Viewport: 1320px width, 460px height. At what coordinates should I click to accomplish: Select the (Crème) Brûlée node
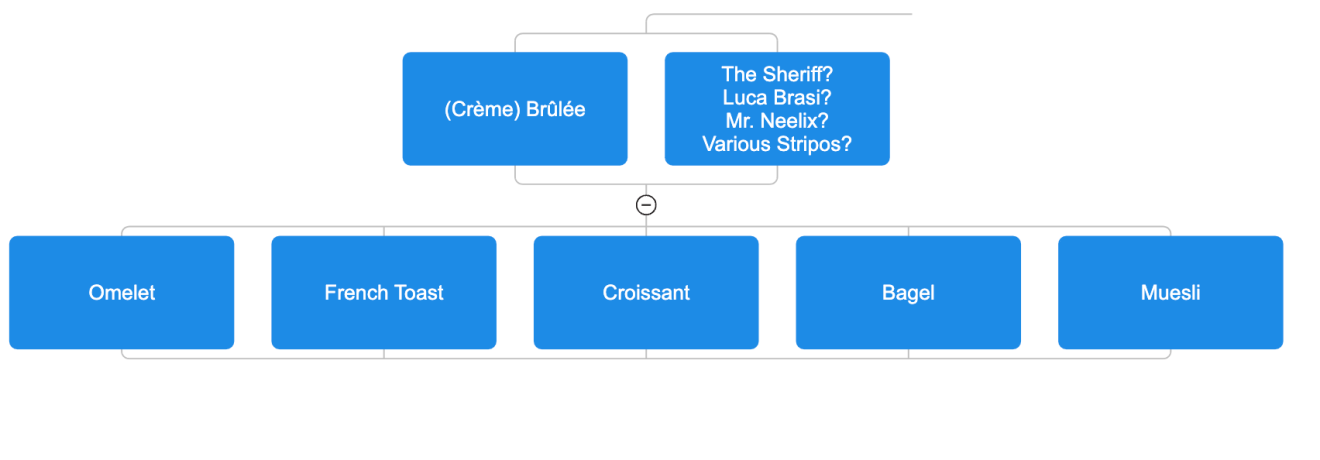515,109
